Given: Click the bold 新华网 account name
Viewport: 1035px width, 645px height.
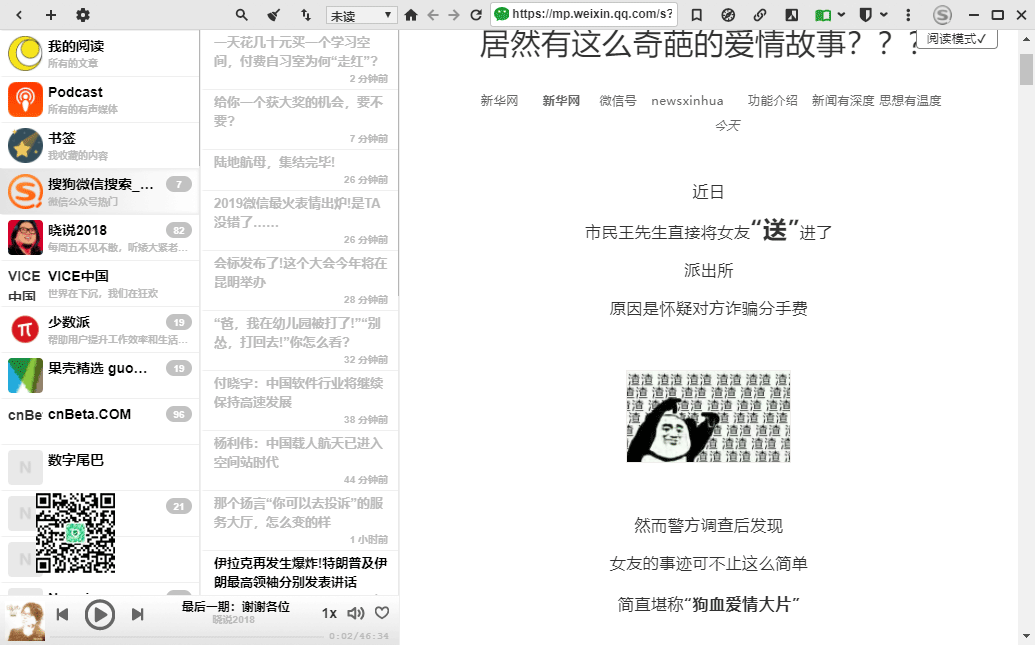Looking at the screenshot, I should click(561, 100).
